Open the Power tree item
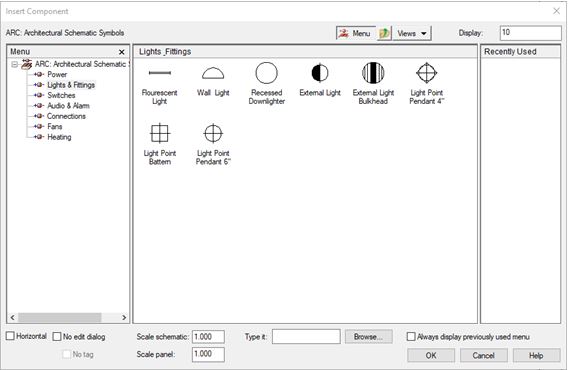Viewport: 568px width, 370px height. tap(57, 74)
